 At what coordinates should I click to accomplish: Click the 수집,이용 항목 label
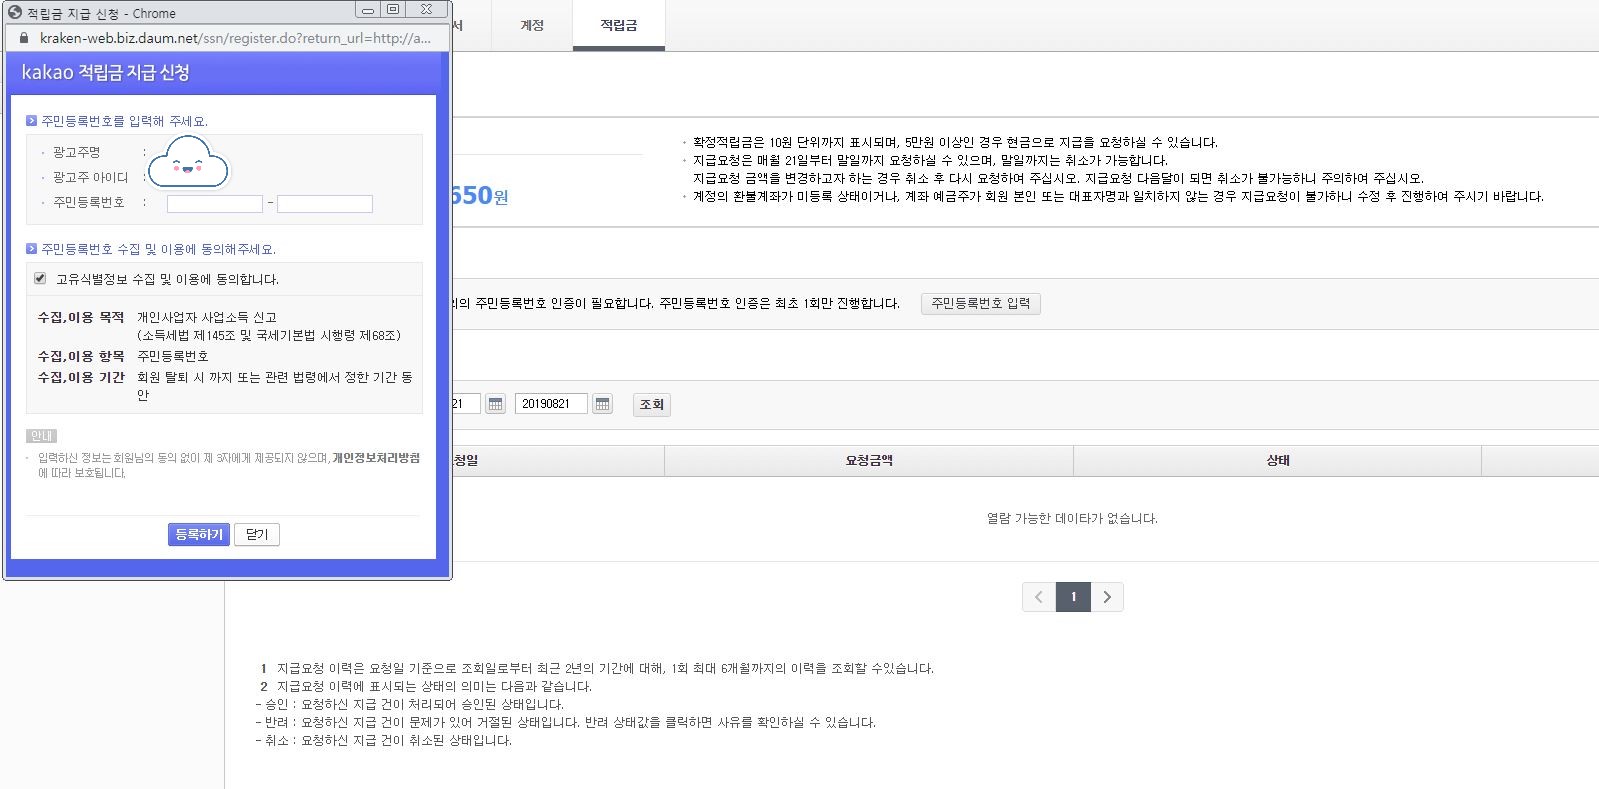81,356
